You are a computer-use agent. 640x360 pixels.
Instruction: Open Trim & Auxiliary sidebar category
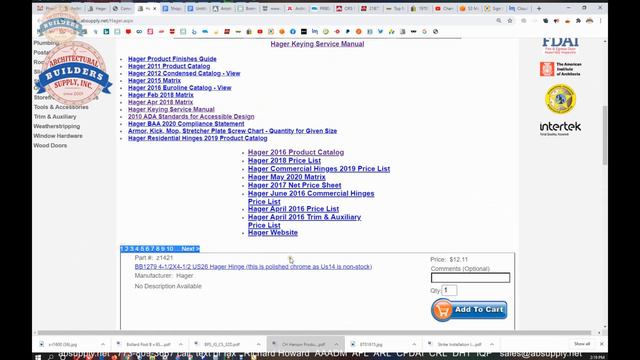tap(55, 117)
